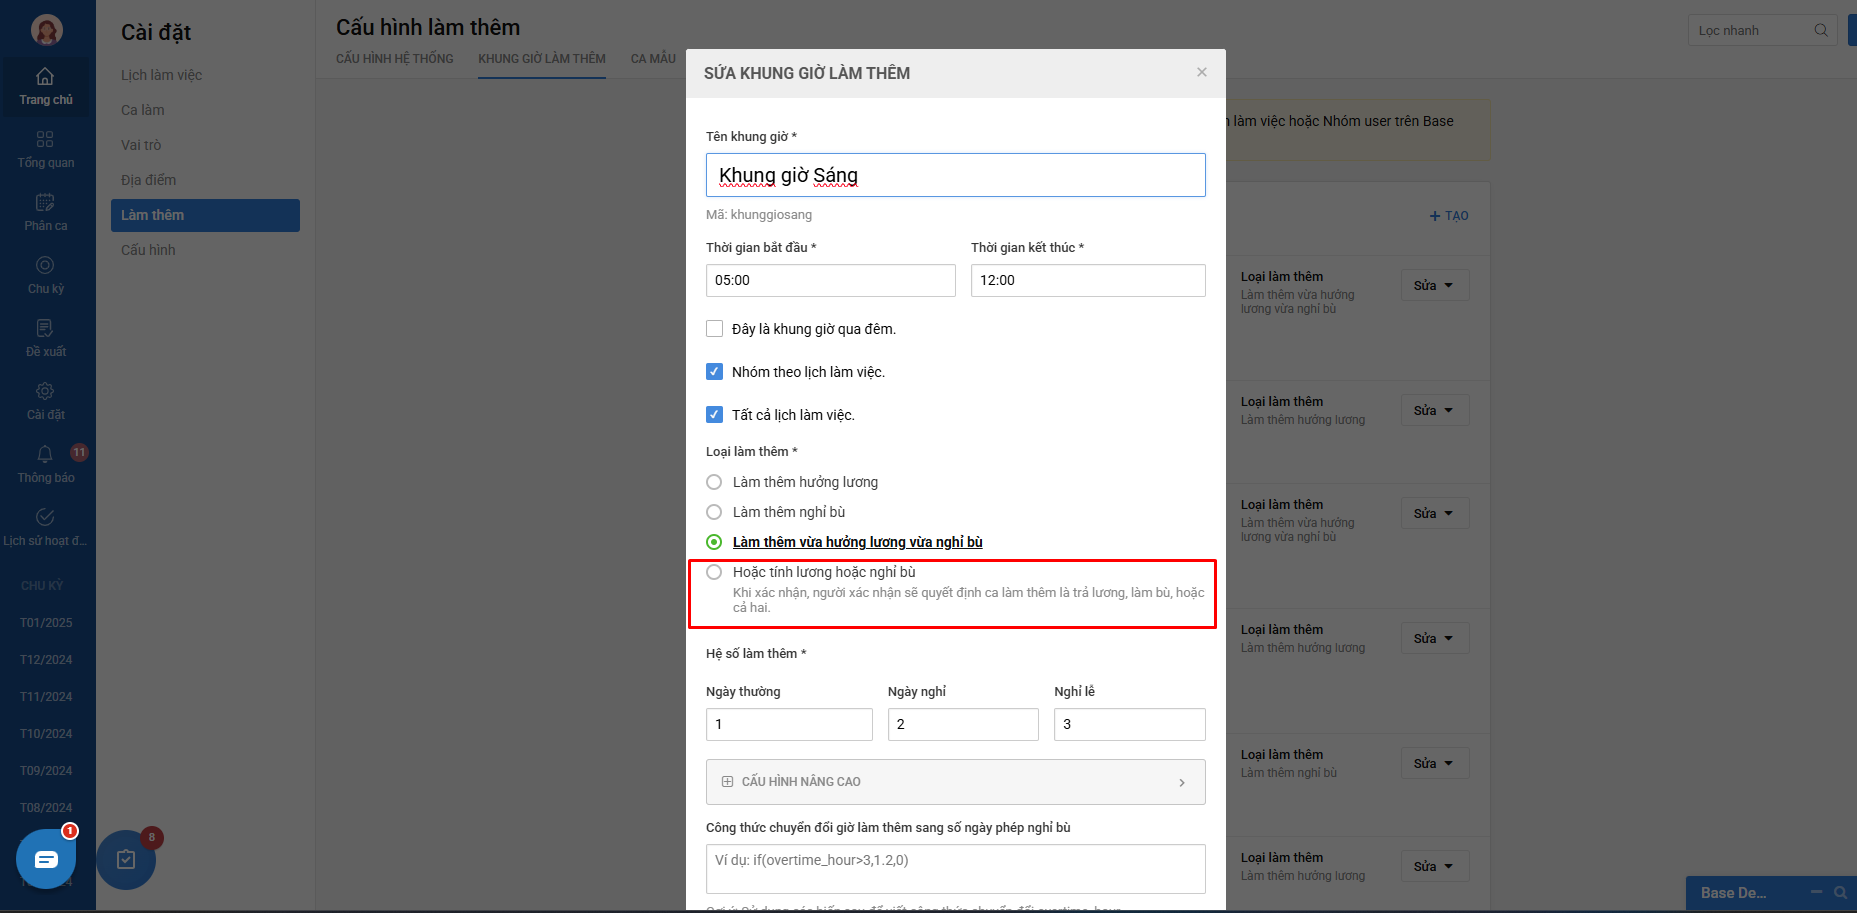The image size is (1857, 913).
Task: Open Ca làm settings menu
Action: pos(143,110)
